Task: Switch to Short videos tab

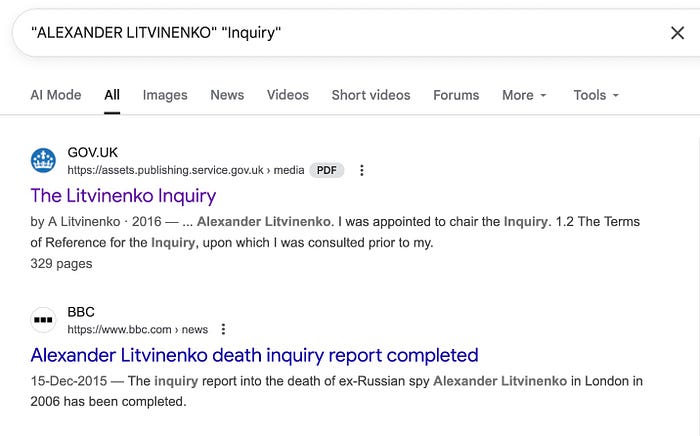Action: coord(371,95)
